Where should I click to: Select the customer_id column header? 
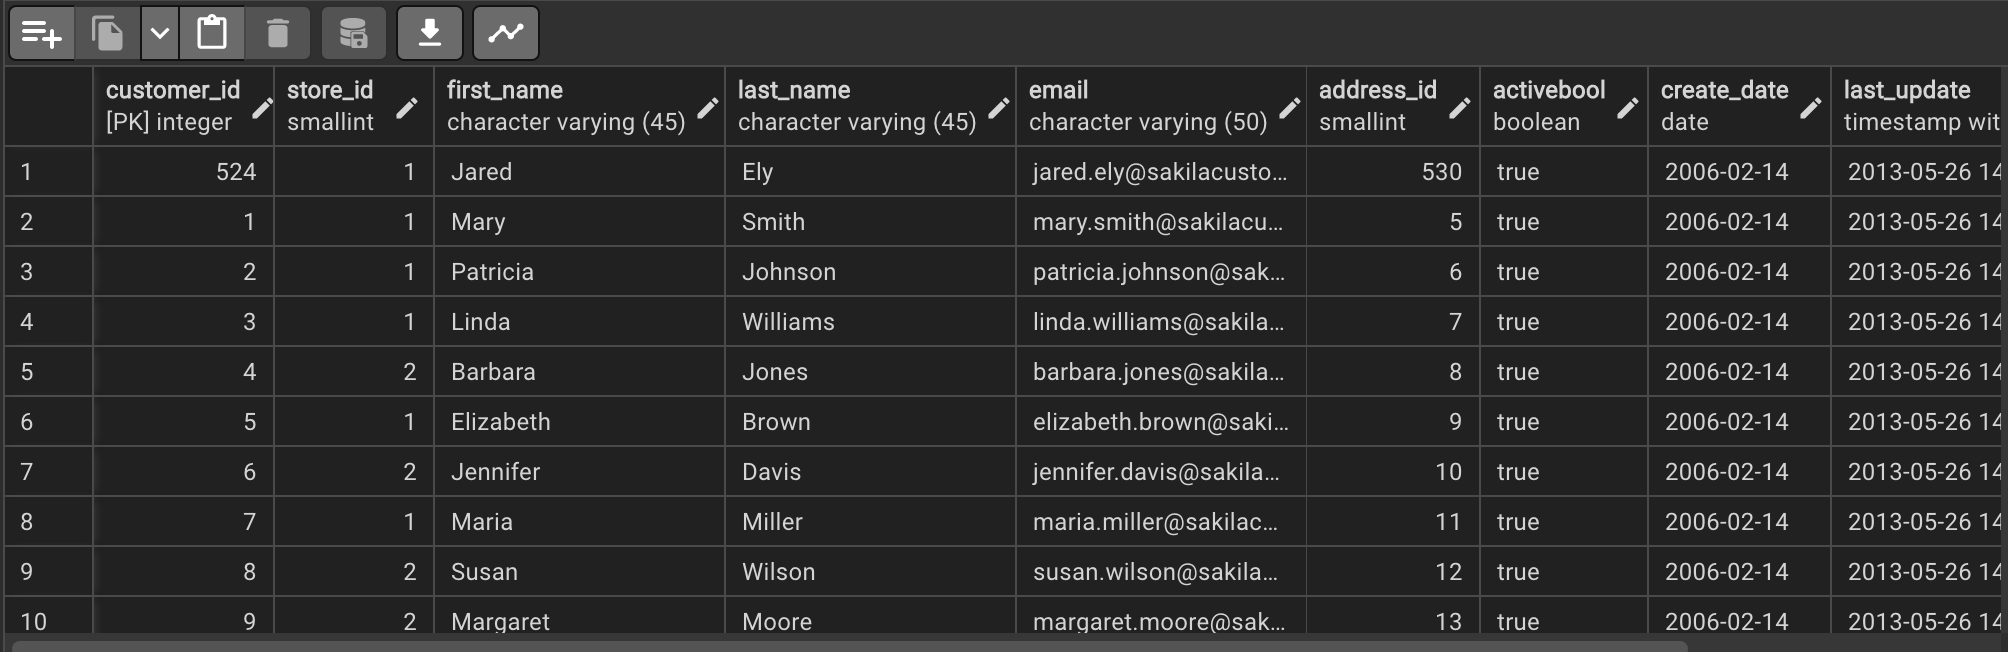[183, 106]
